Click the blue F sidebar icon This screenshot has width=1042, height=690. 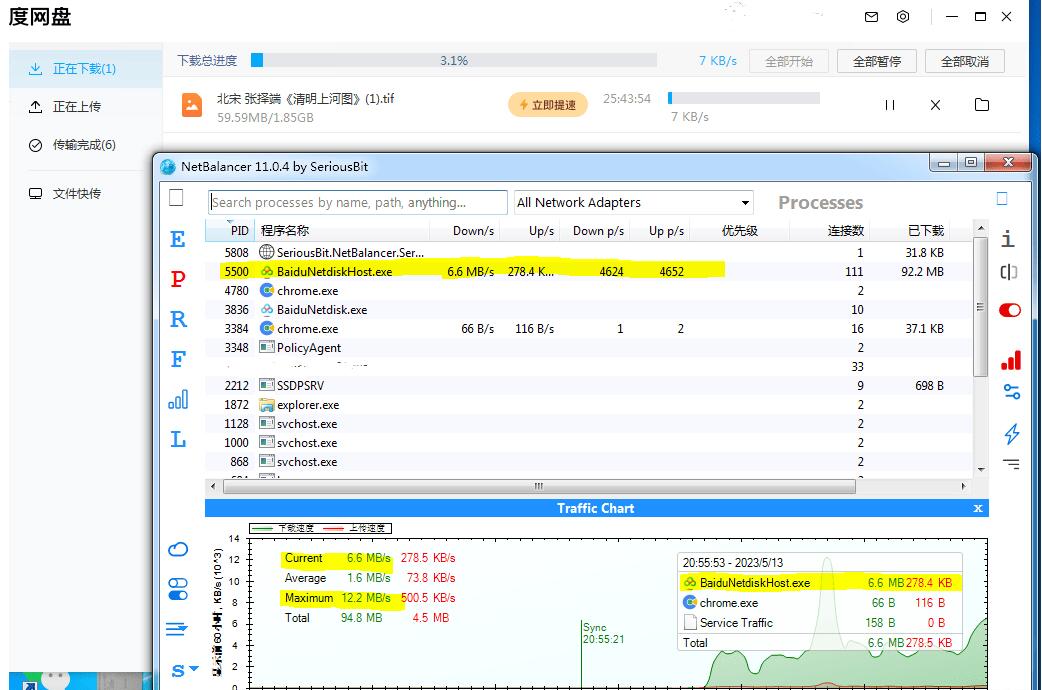tap(177, 359)
